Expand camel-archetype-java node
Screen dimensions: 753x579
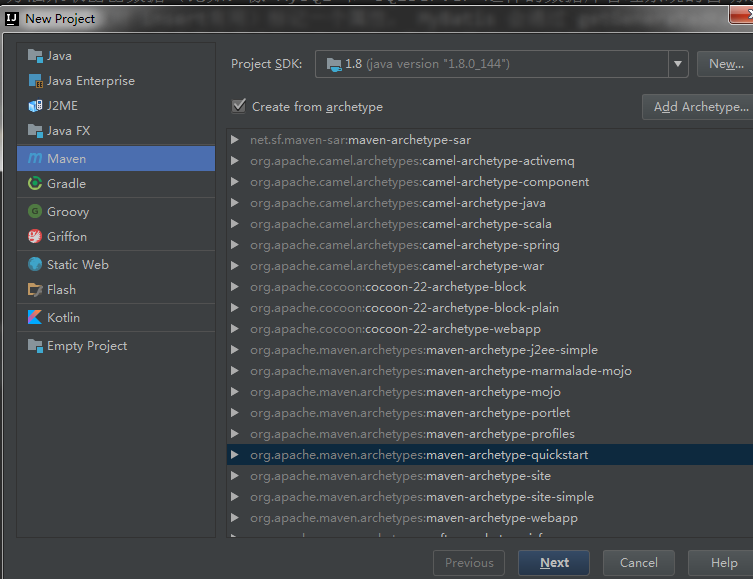(x=235, y=203)
